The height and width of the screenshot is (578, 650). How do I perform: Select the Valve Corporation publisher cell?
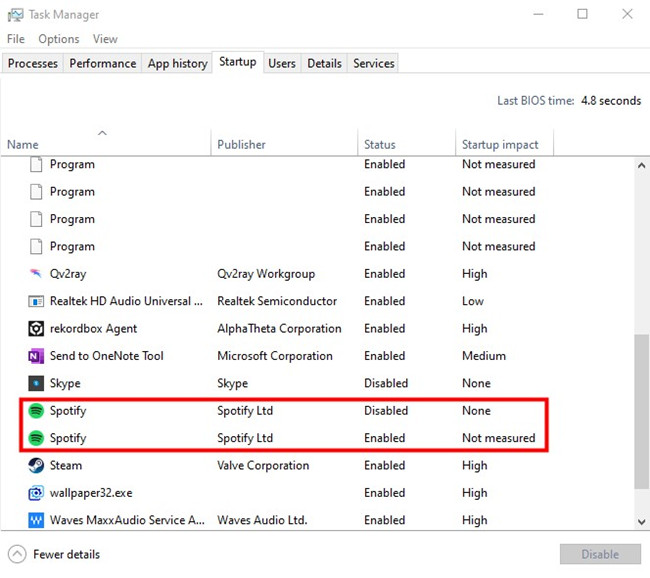click(263, 465)
